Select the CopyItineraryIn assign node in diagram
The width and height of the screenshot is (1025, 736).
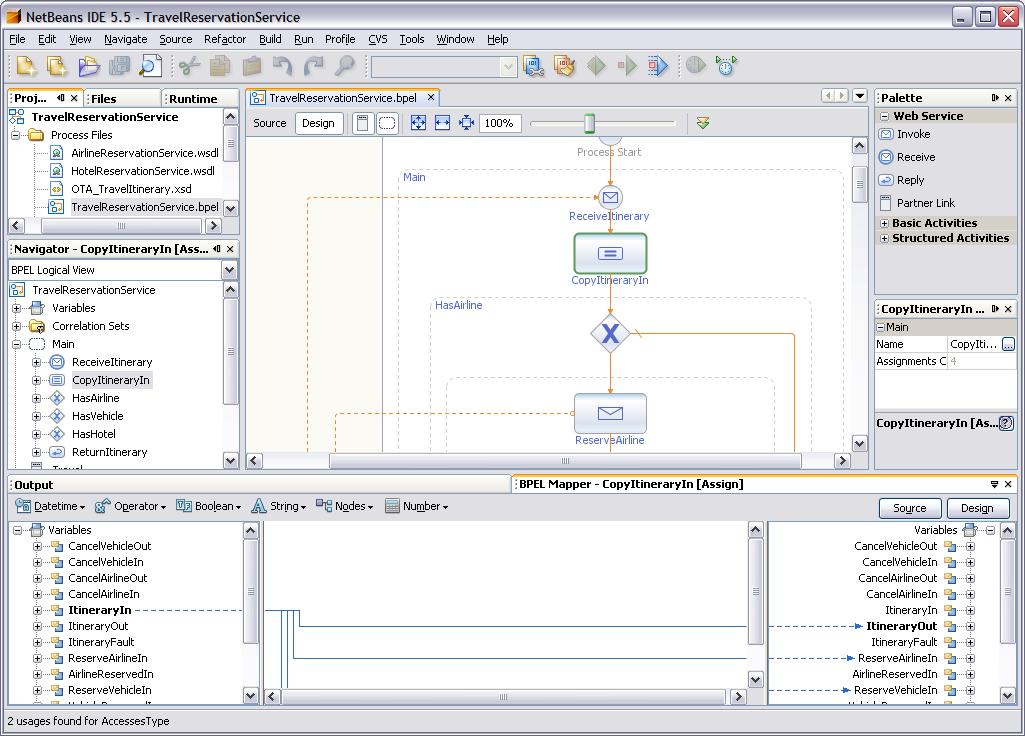[610, 253]
